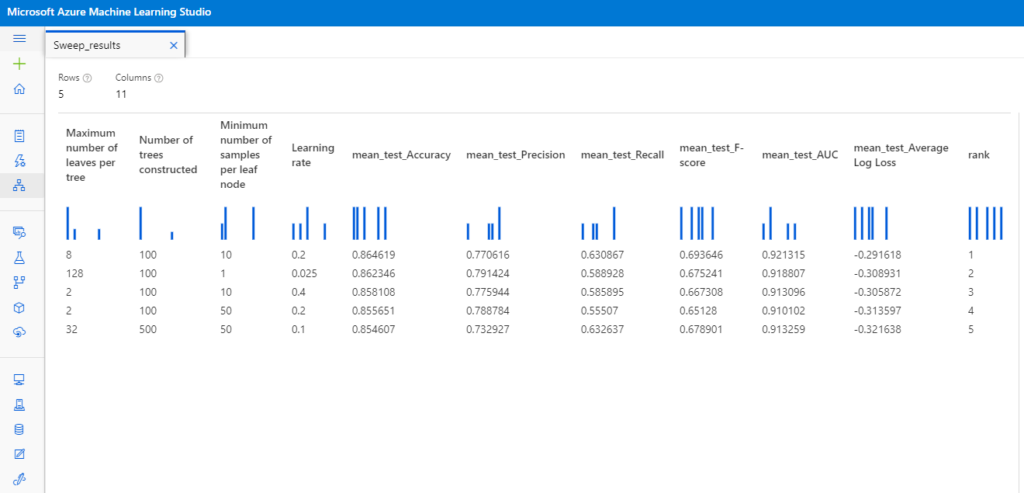1024x493 pixels.
Task: Click the Rows help question mark icon
Action: coord(88,78)
